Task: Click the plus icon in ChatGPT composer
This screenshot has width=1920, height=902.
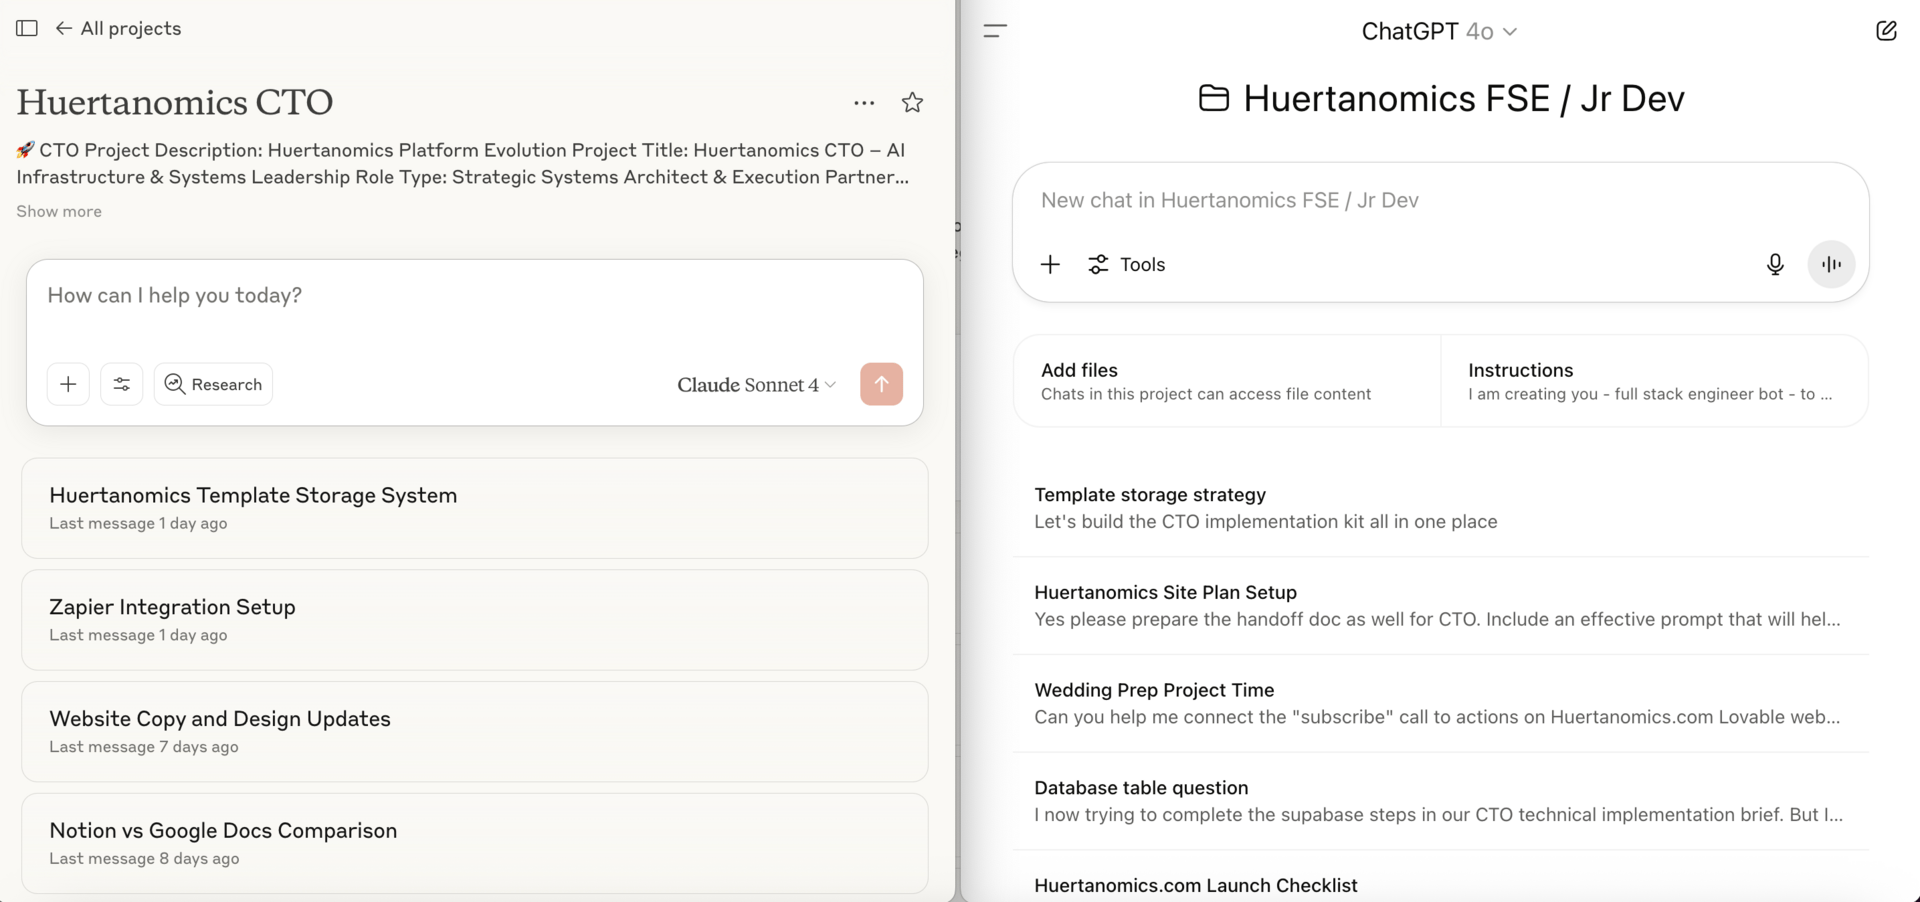Action: tap(1050, 264)
